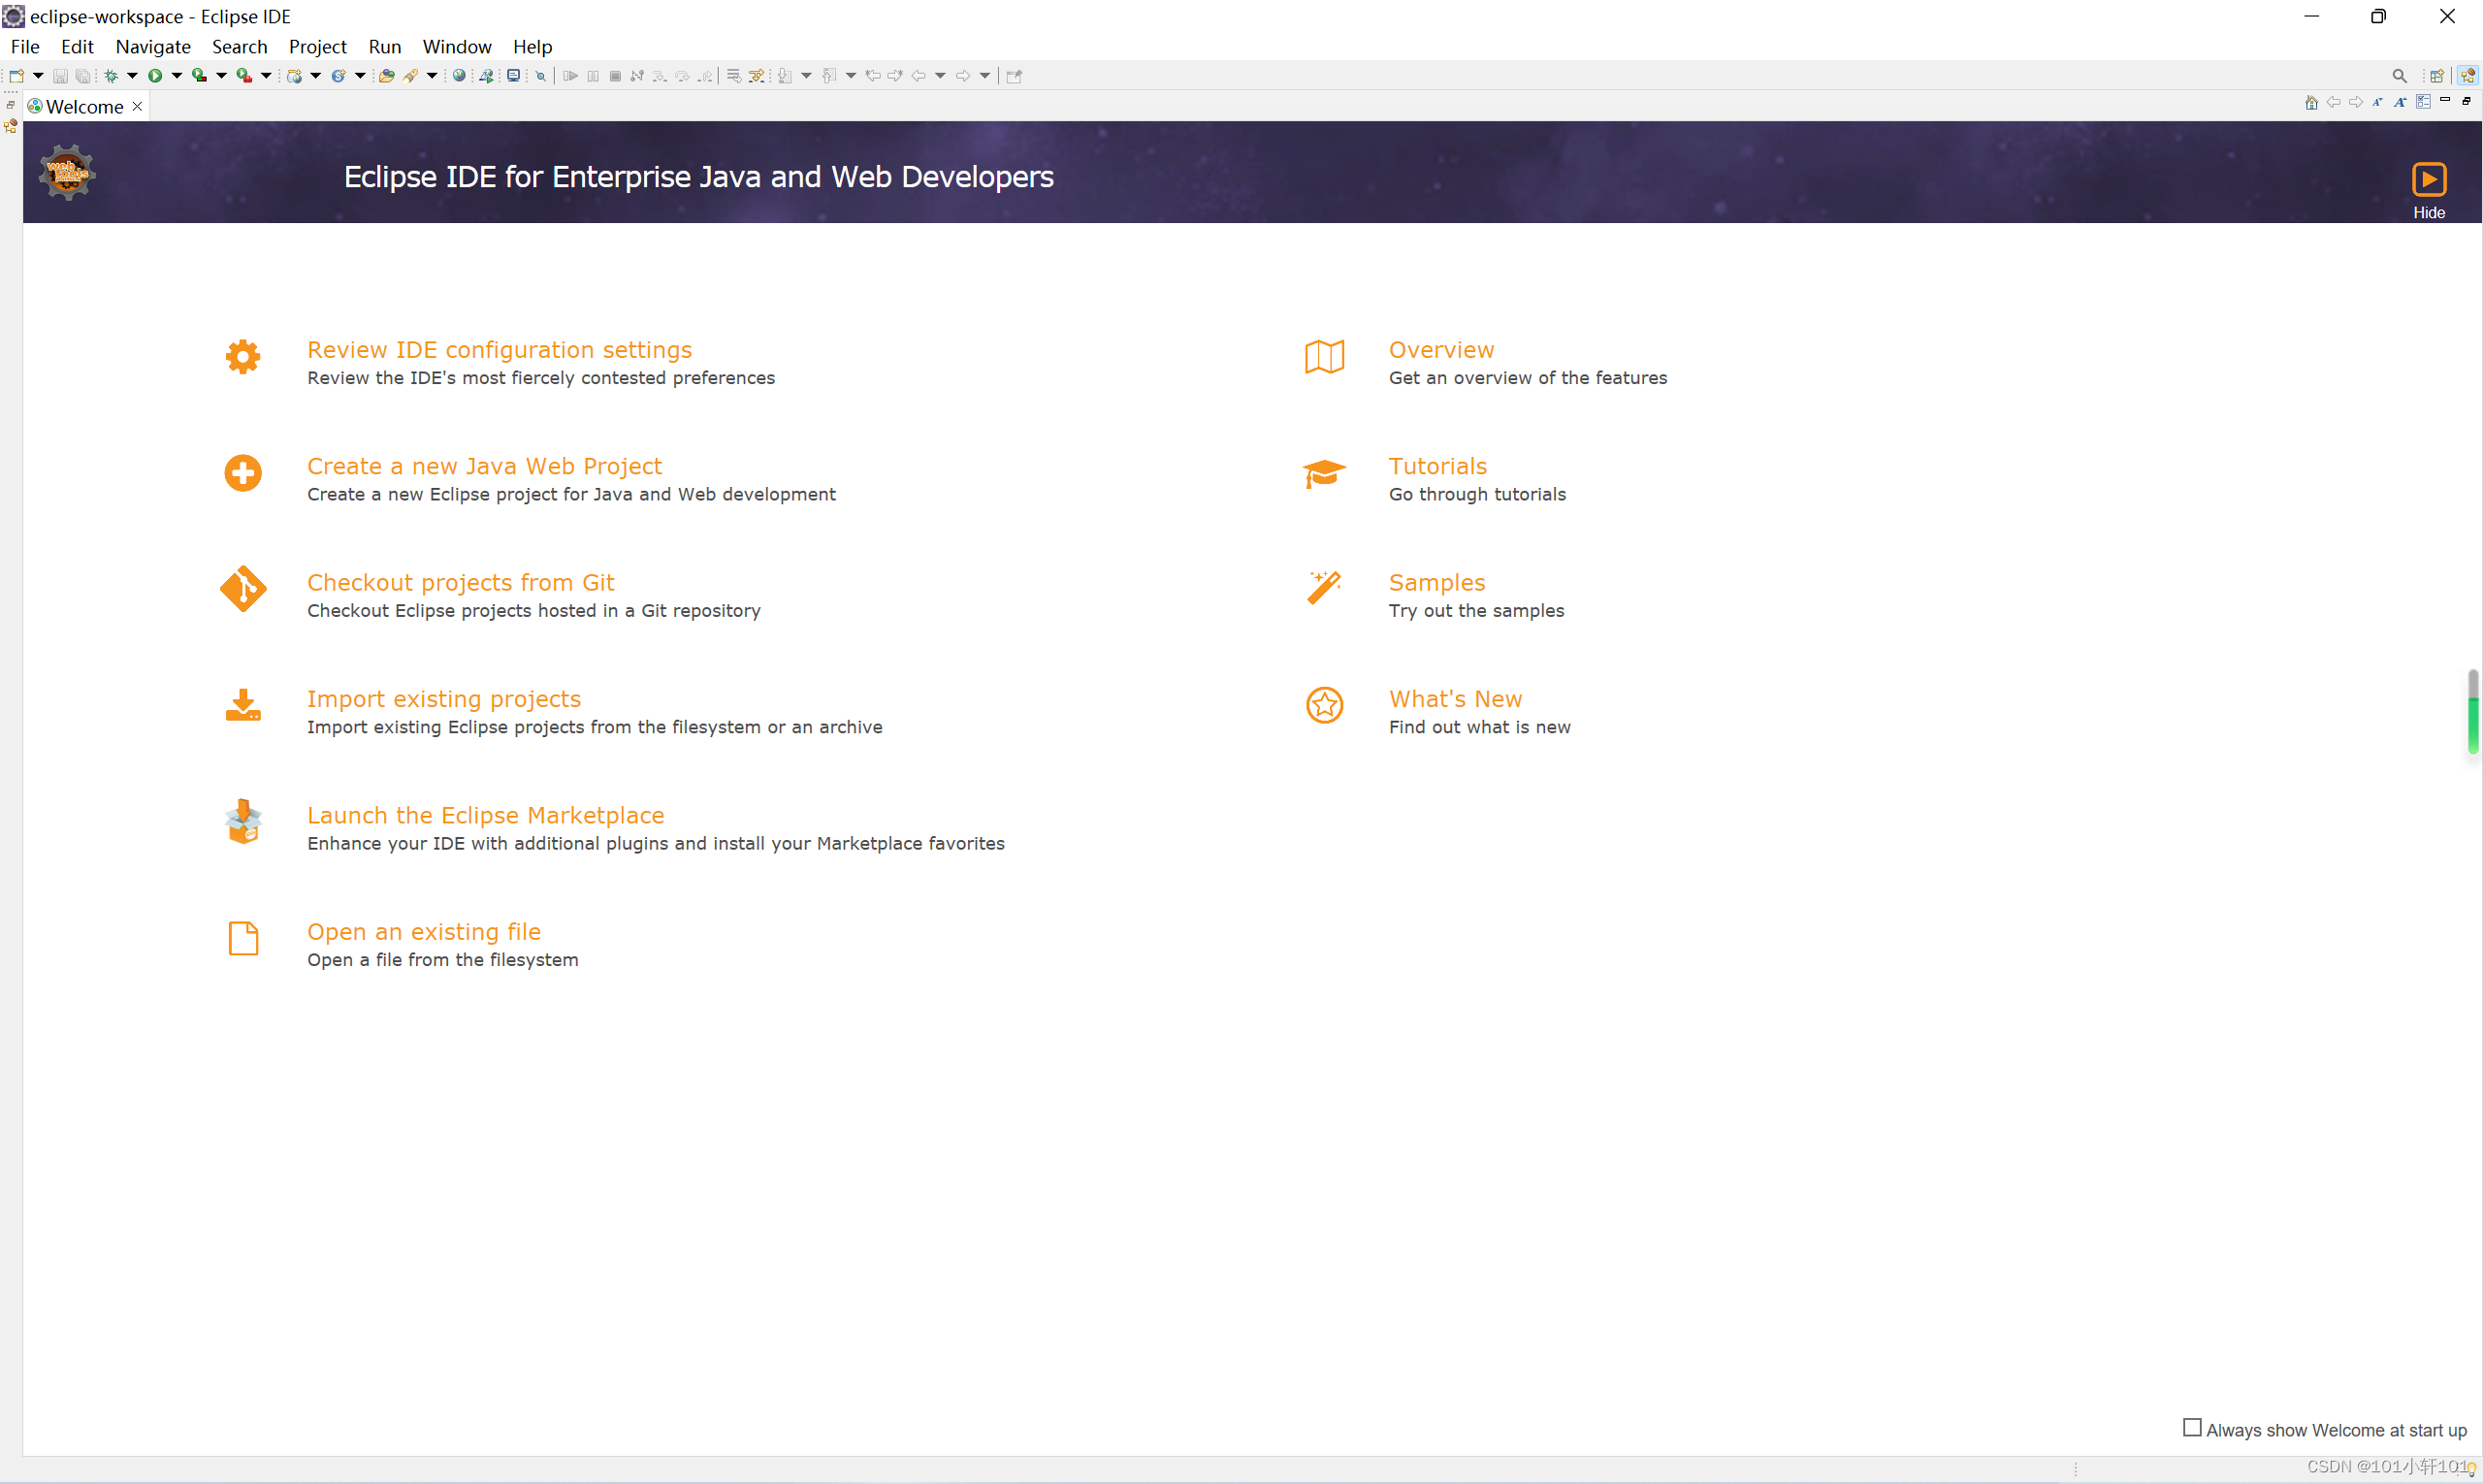Click the Debug bug icon in toolbar
The height and width of the screenshot is (1484, 2483).
[111, 76]
